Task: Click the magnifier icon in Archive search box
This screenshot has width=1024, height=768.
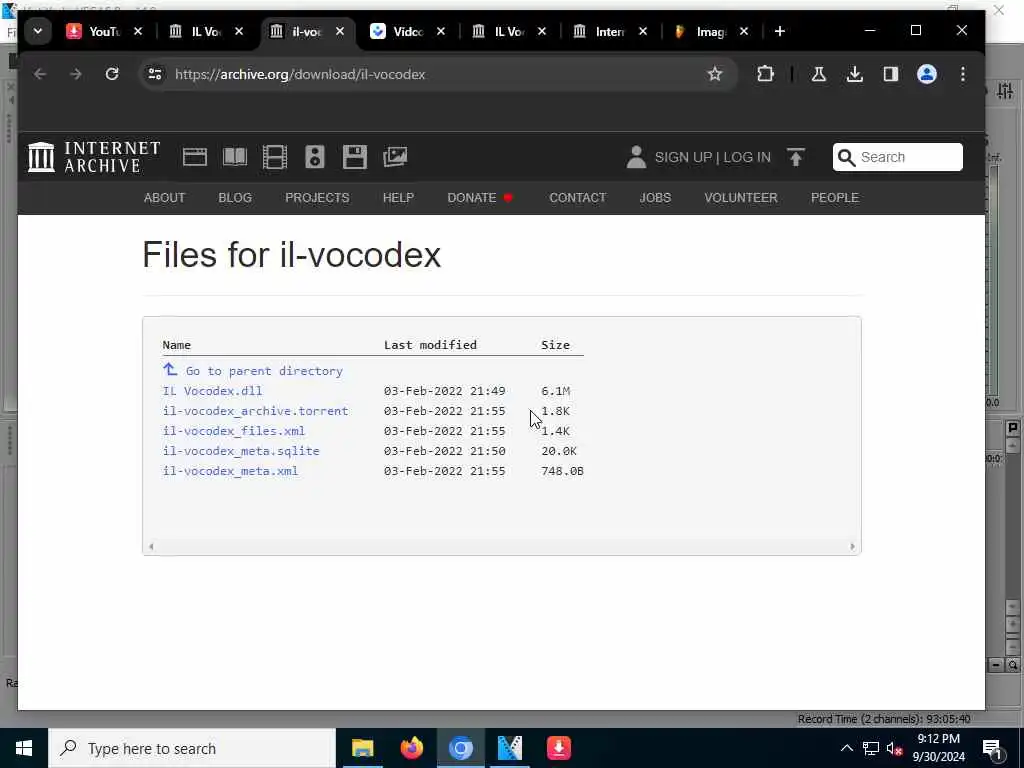Action: click(x=846, y=157)
